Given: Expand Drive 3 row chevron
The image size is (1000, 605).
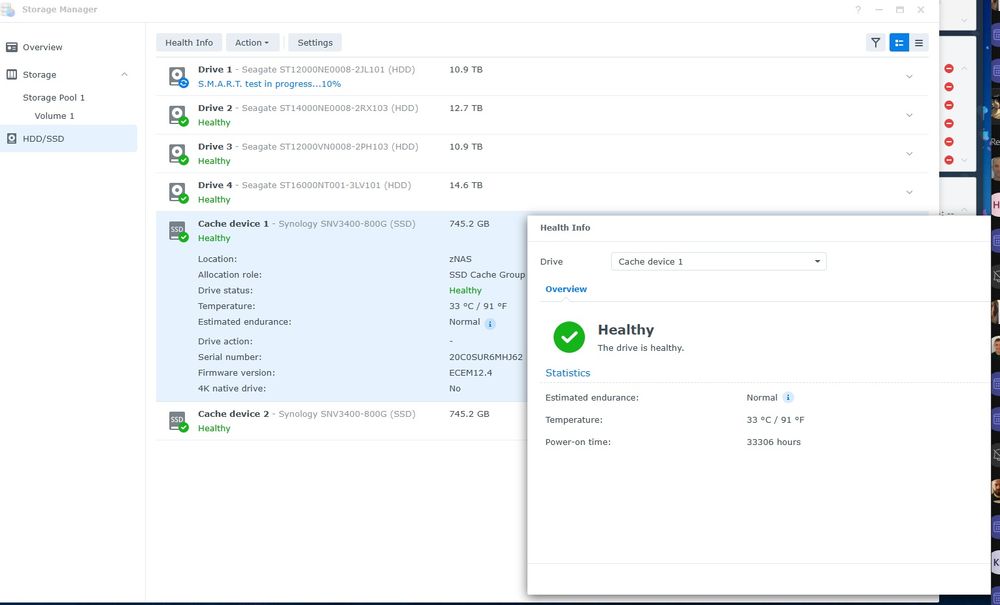Looking at the screenshot, I should click(x=909, y=154).
